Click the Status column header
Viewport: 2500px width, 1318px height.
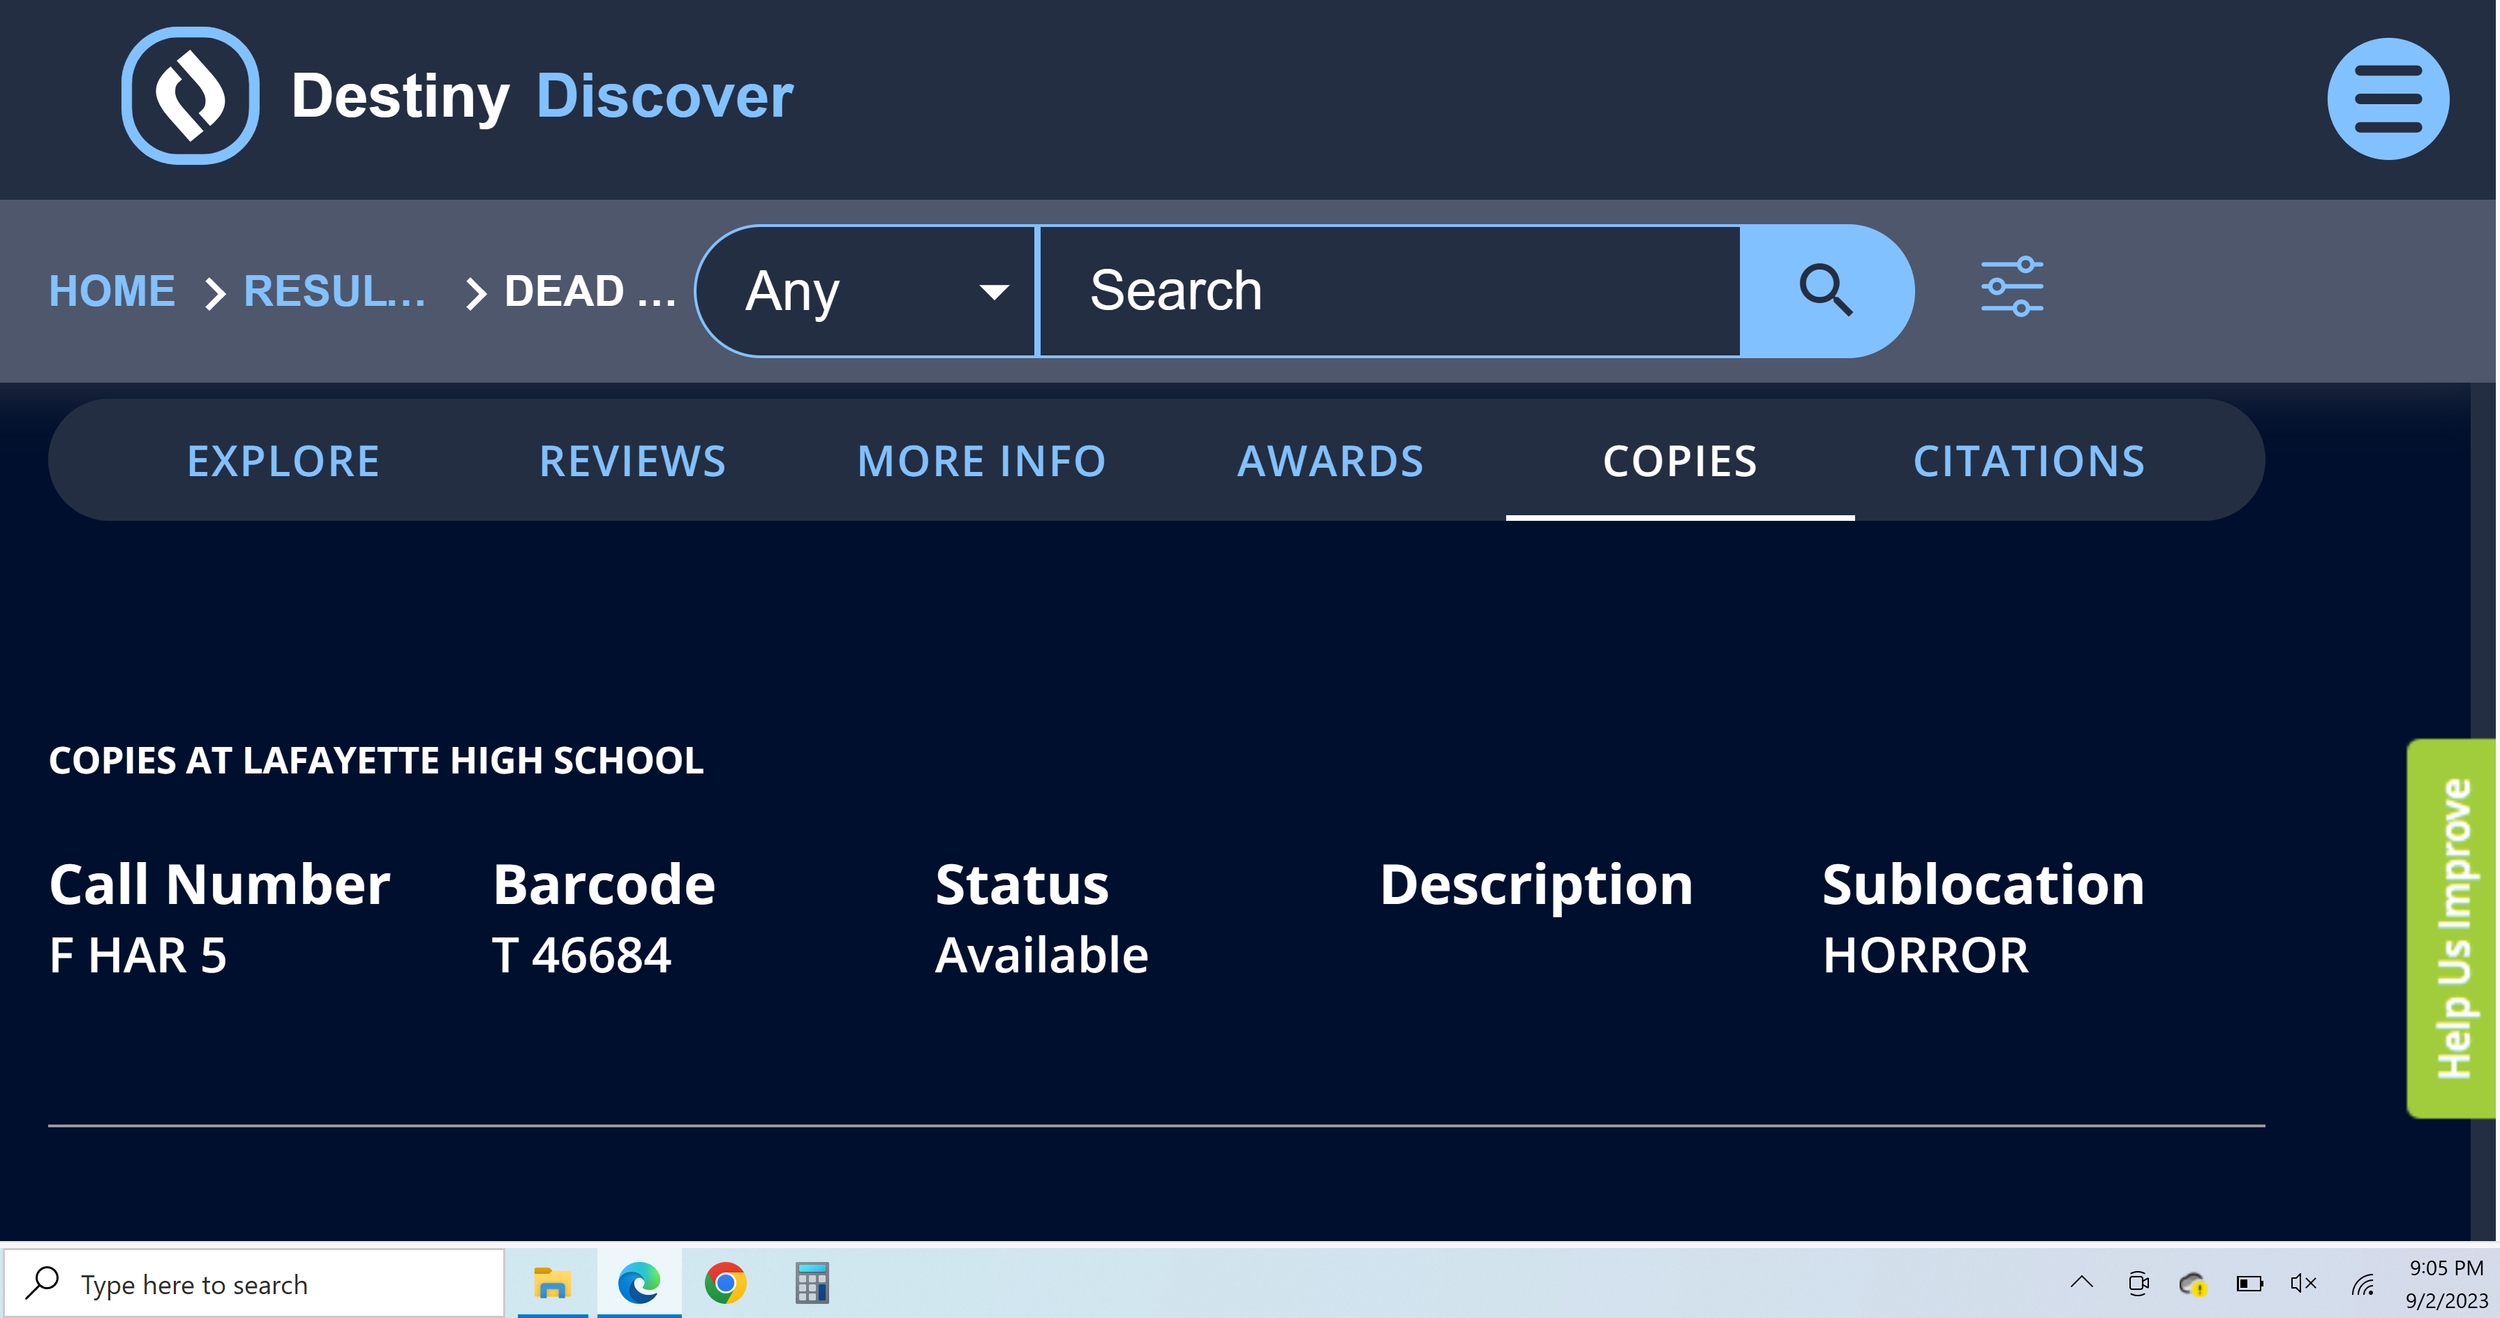coord(1022,884)
